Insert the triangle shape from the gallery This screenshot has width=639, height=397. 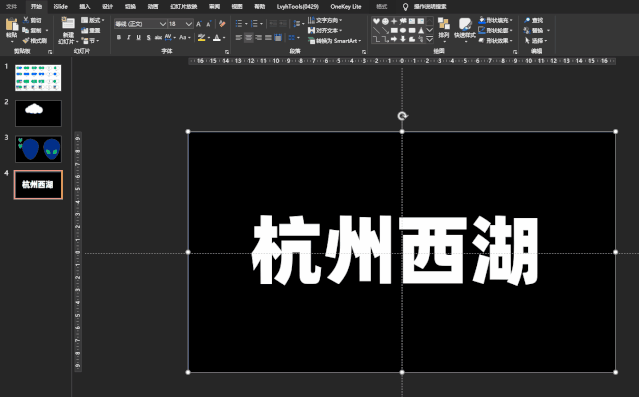[x=421, y=30]
